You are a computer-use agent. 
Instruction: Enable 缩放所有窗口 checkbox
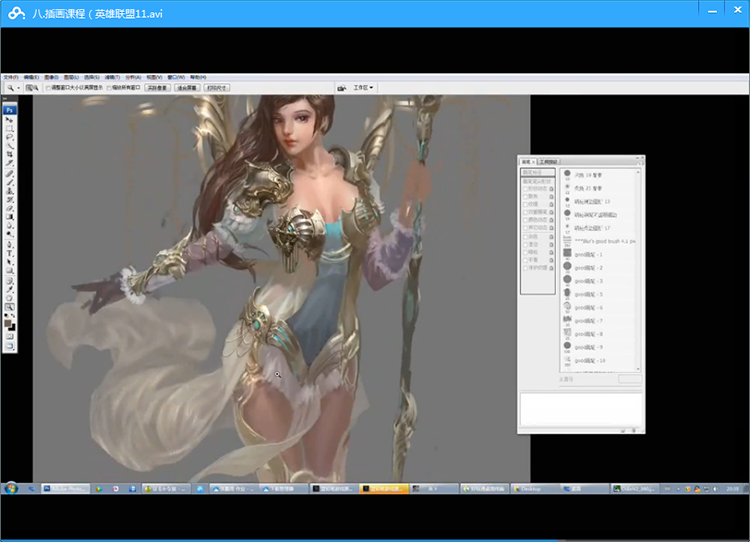(x=109, y=88)
